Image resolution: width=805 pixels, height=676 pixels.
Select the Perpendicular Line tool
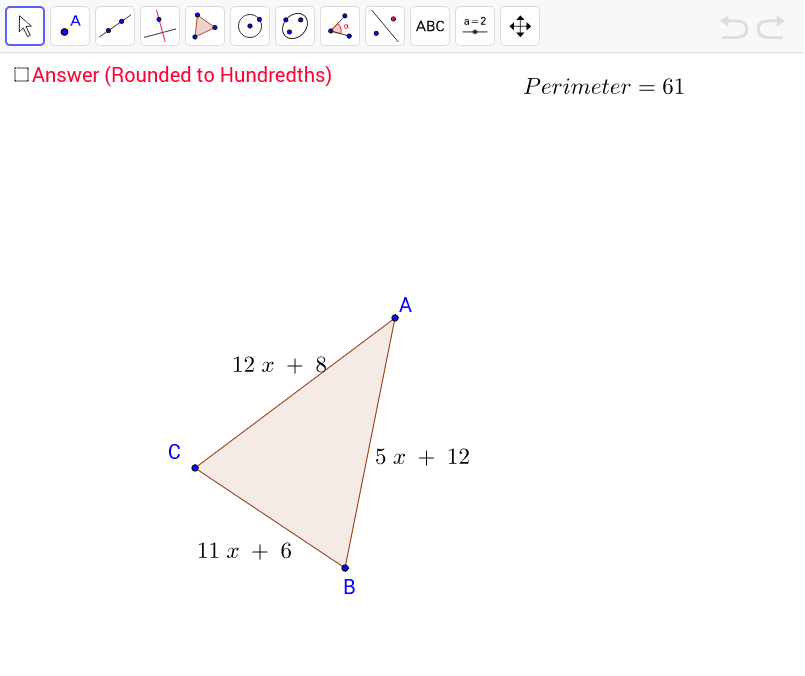tap(160, 26)
